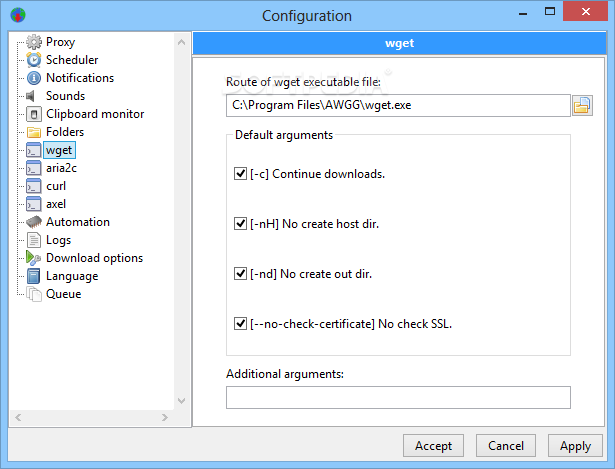This screenshot has width=615, height=469.
Task: Select the Language book icon
Action: [x=34, y=276]
